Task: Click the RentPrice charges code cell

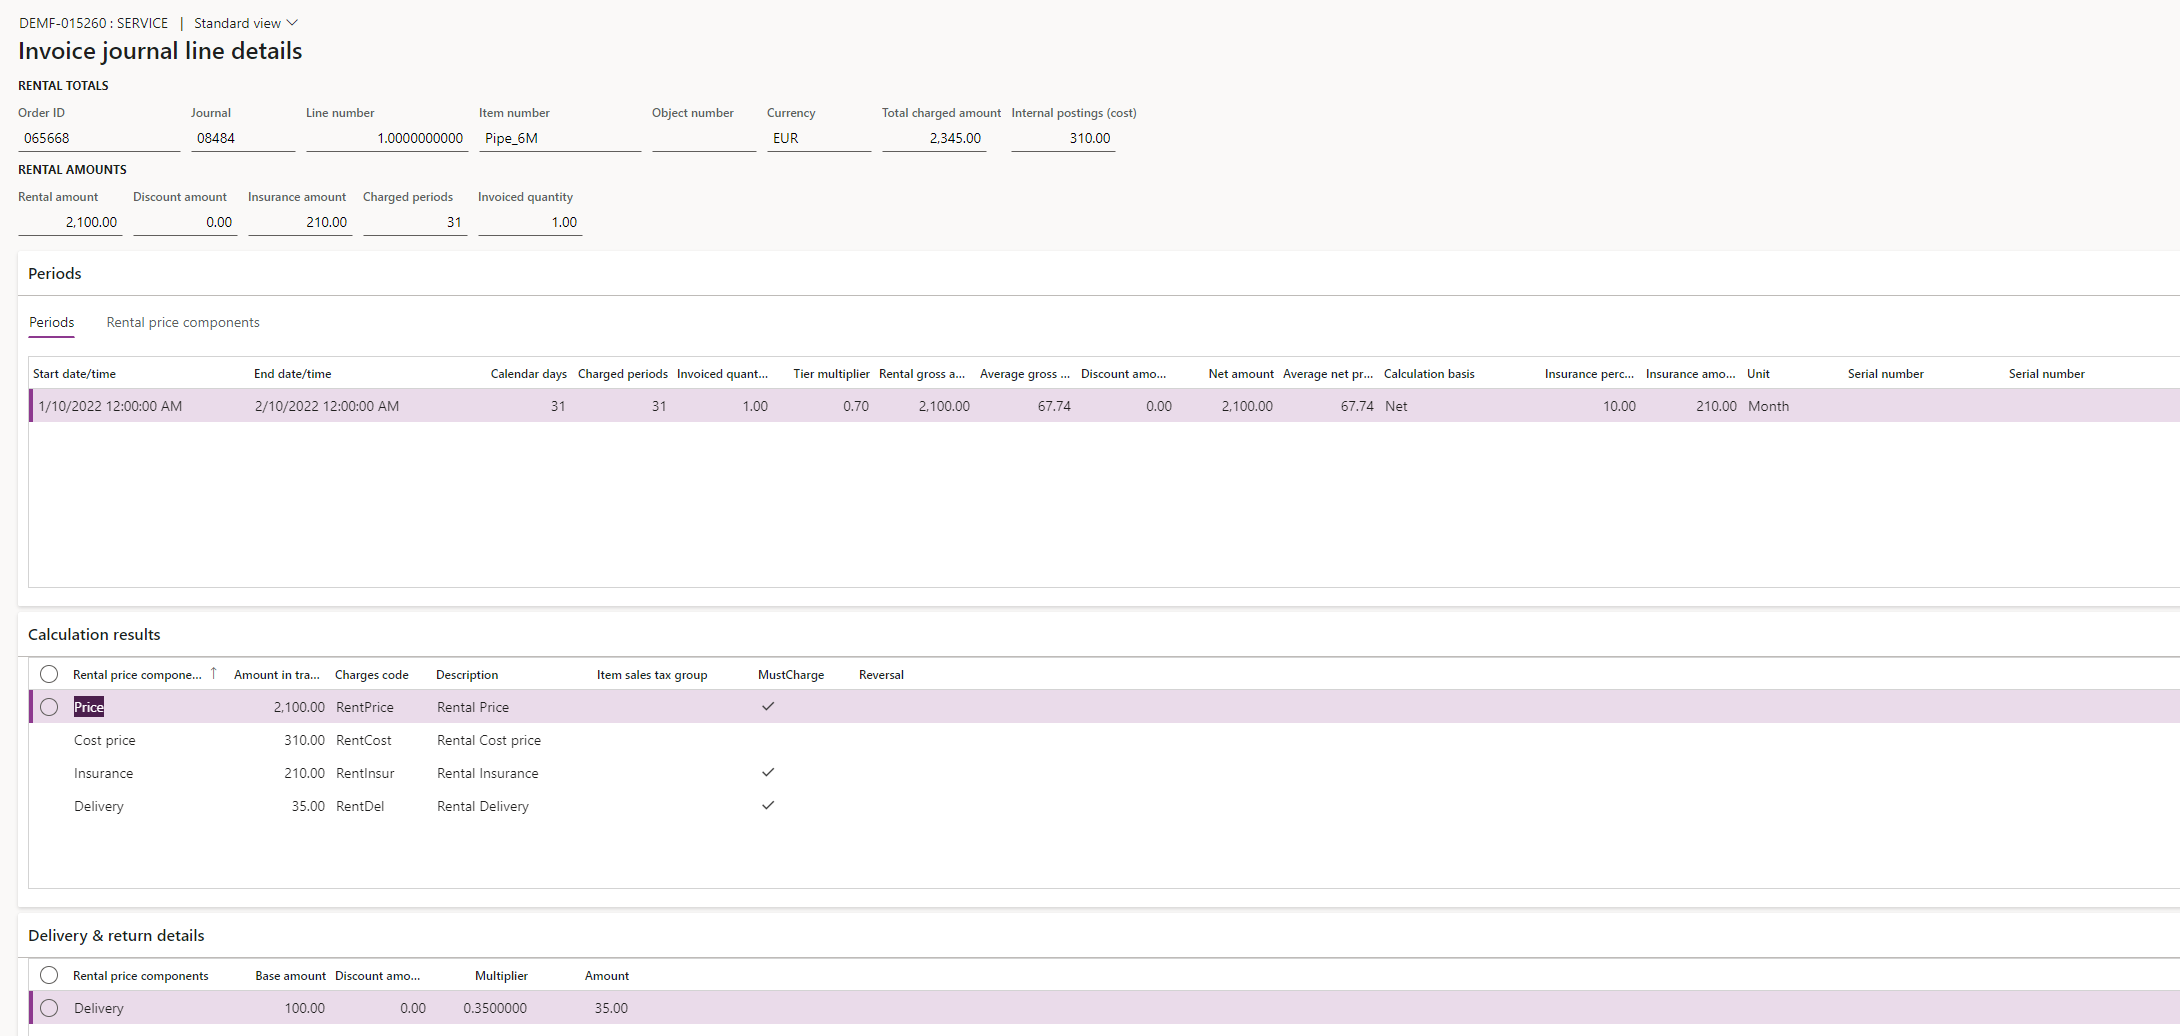Action: pyautogui.click(x=365, y=707)
